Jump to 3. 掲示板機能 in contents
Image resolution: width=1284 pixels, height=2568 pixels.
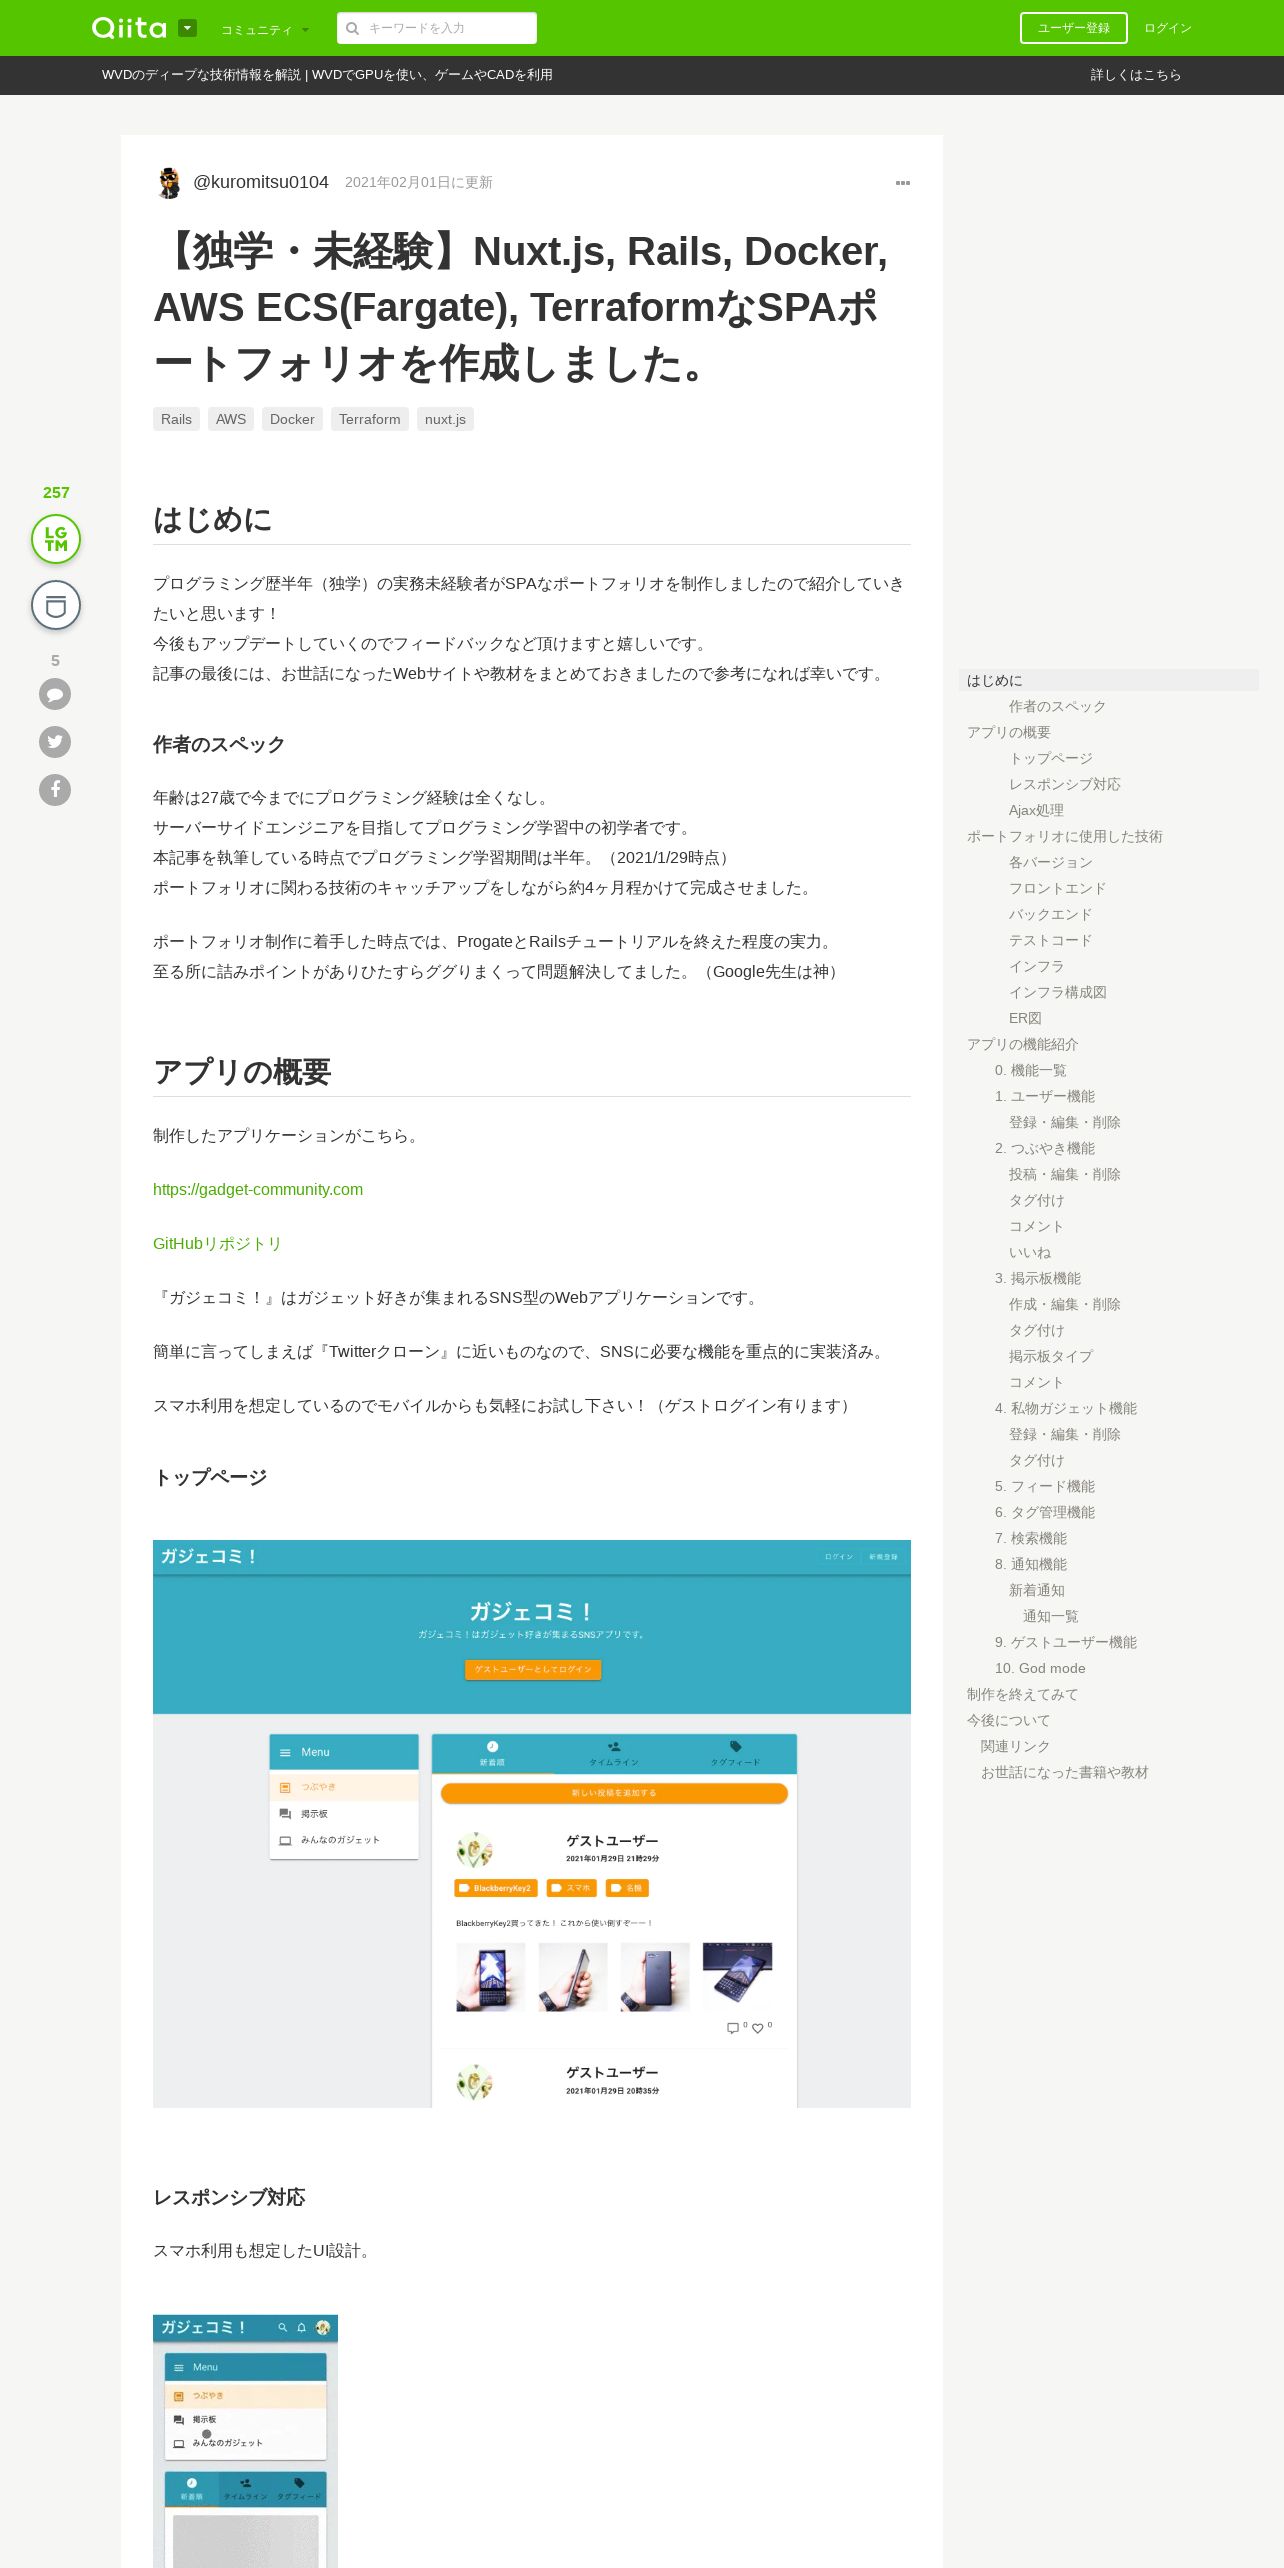tap(1037, 1278)
